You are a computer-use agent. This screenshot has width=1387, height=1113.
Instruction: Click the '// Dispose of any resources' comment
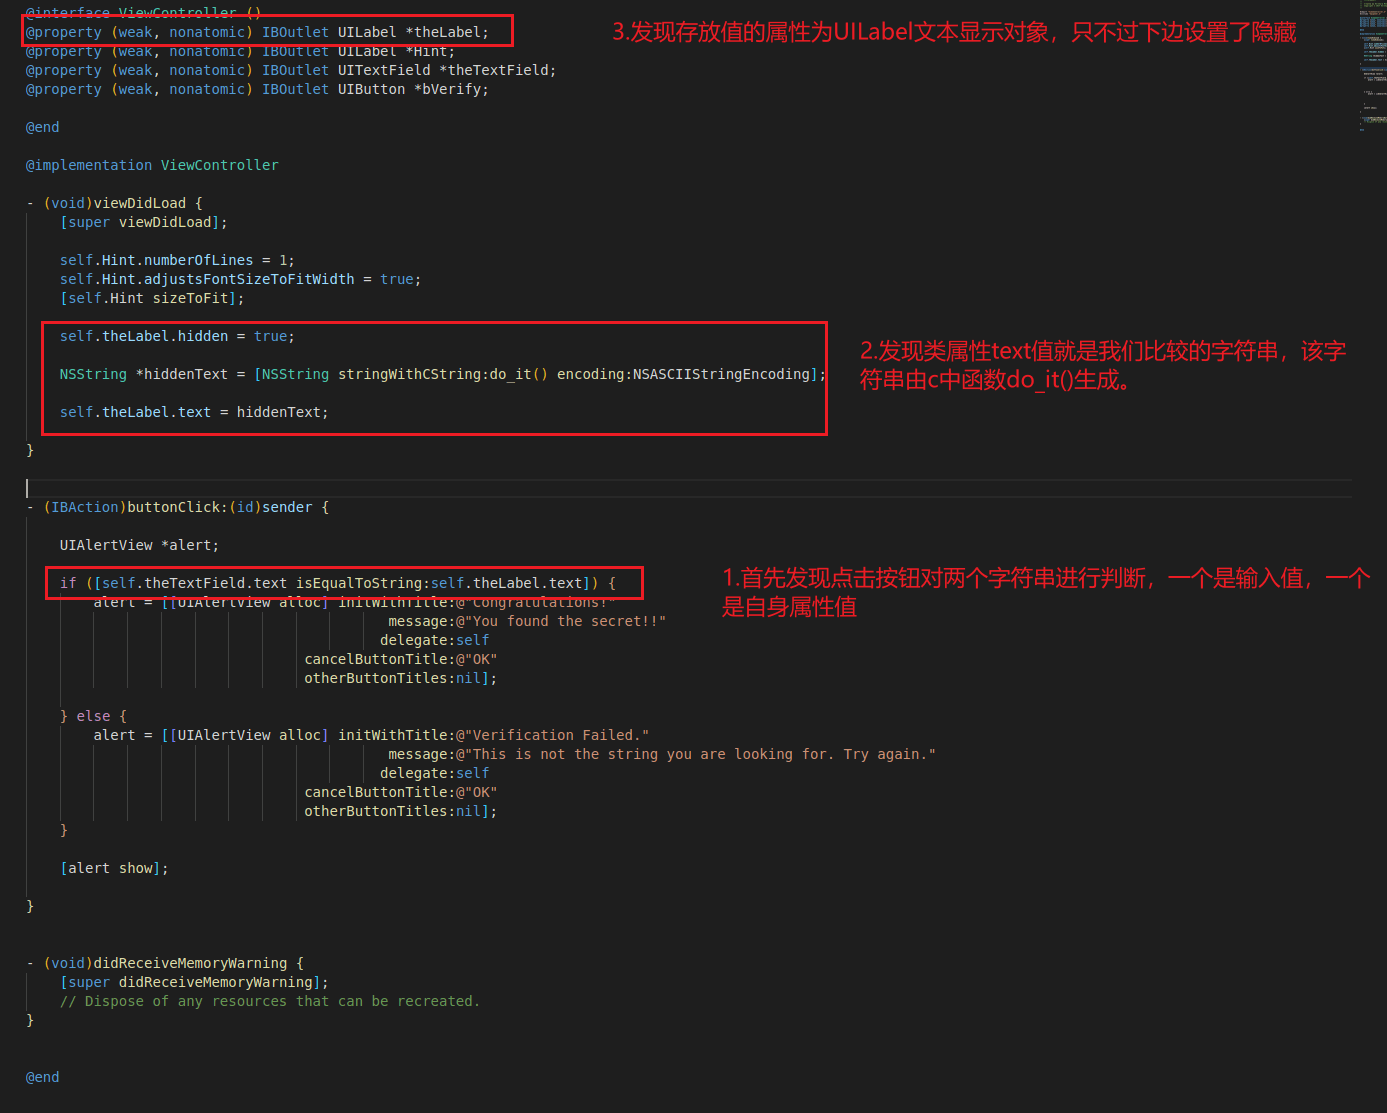tap(270, 1001)
